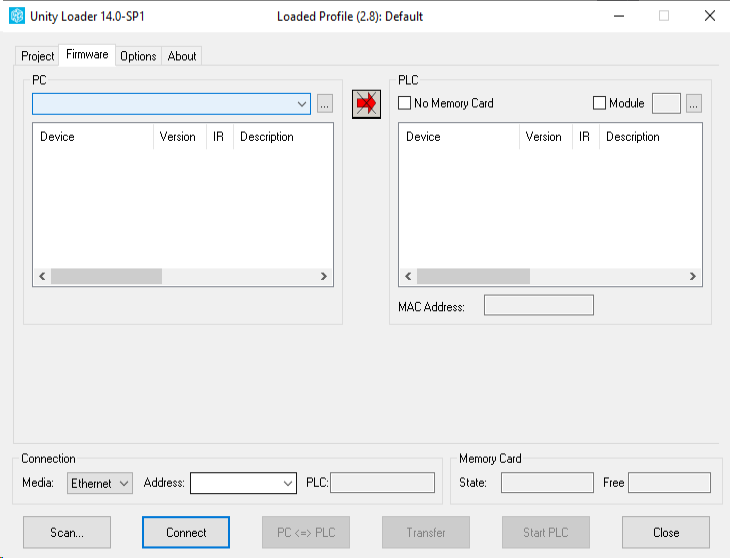Switch to the Project tab
The width and height of the screenshot is (730, 558).
[x=38, y=56]
